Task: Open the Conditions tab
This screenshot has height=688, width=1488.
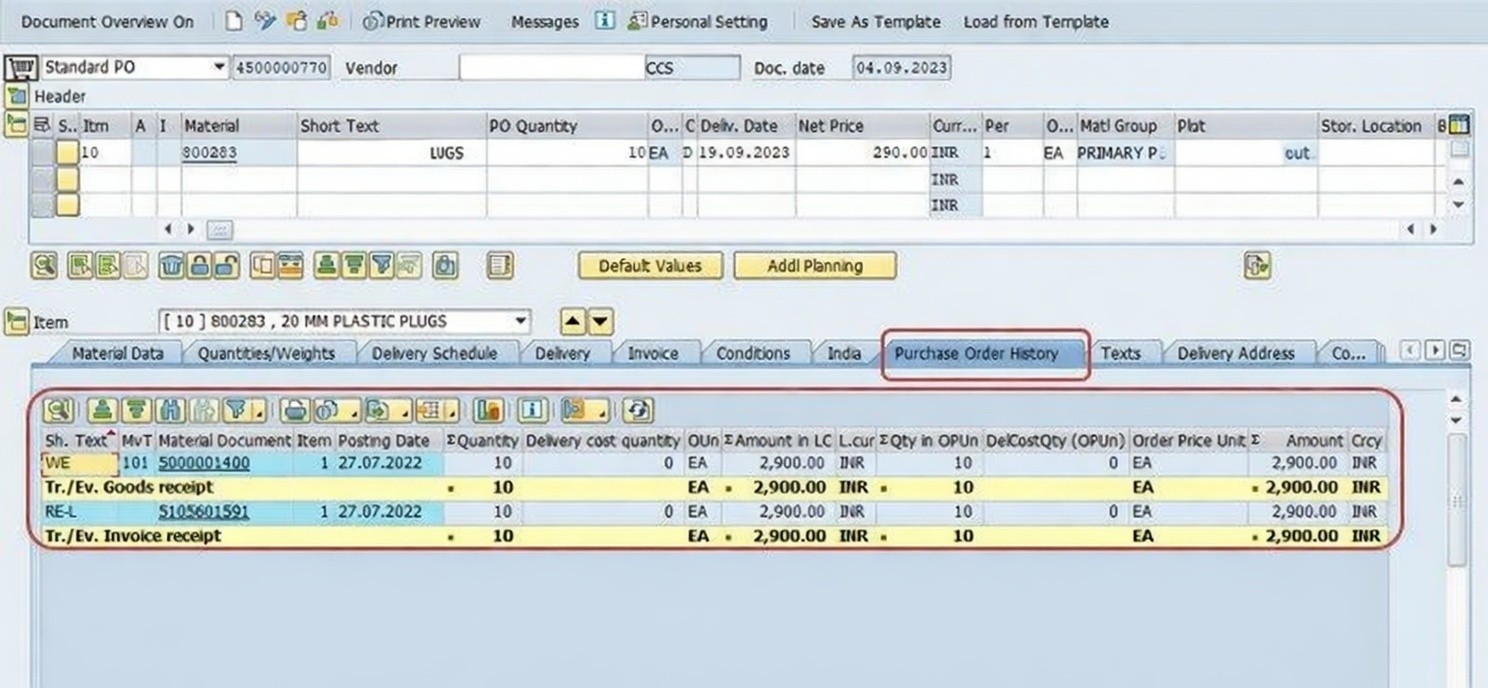Action: click(753, 353)
